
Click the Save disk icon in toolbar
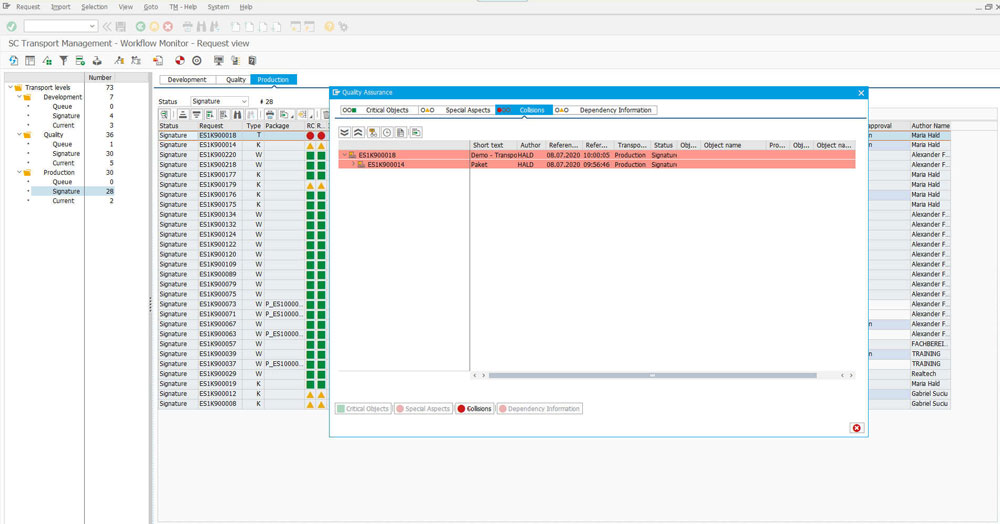pyautogui.click(x=121, y=26)
